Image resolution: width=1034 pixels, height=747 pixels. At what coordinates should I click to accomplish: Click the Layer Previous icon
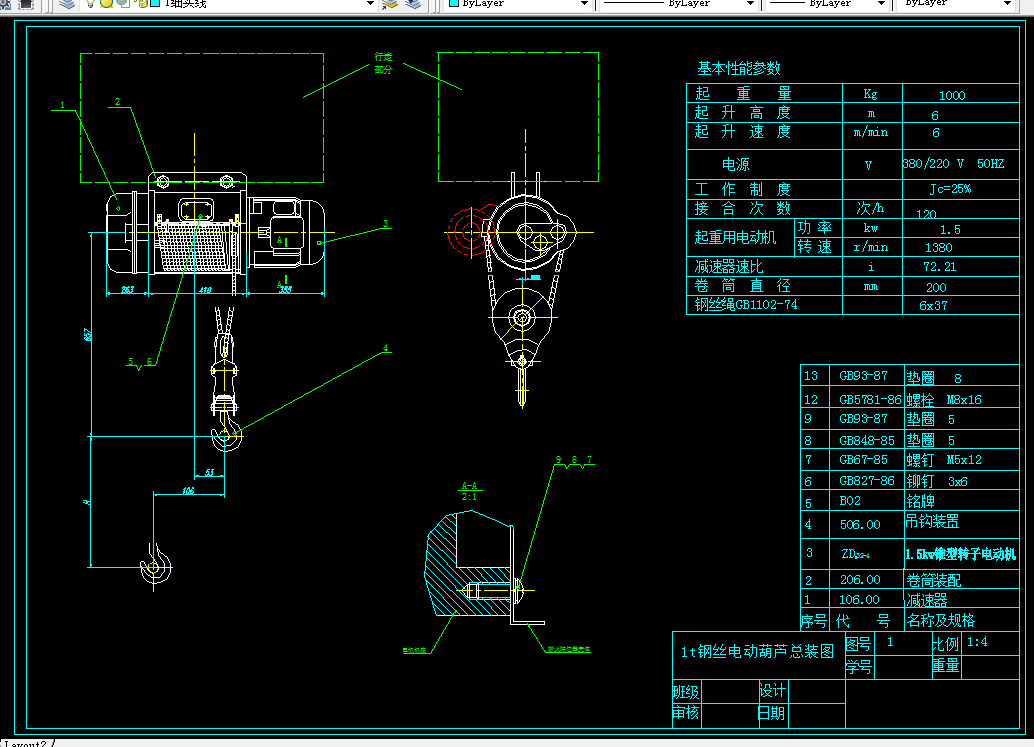(413, 4)
